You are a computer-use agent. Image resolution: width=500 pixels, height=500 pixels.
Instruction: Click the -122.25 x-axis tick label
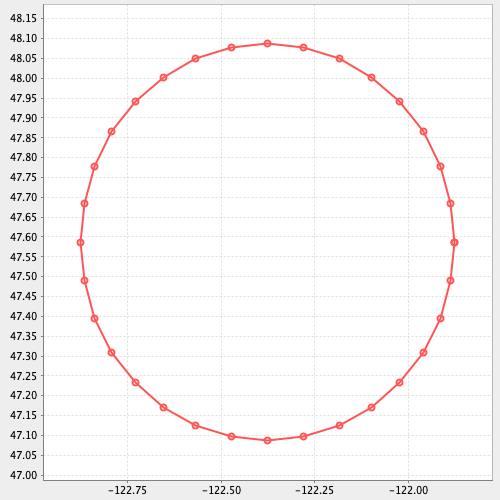tap(315, 490)
